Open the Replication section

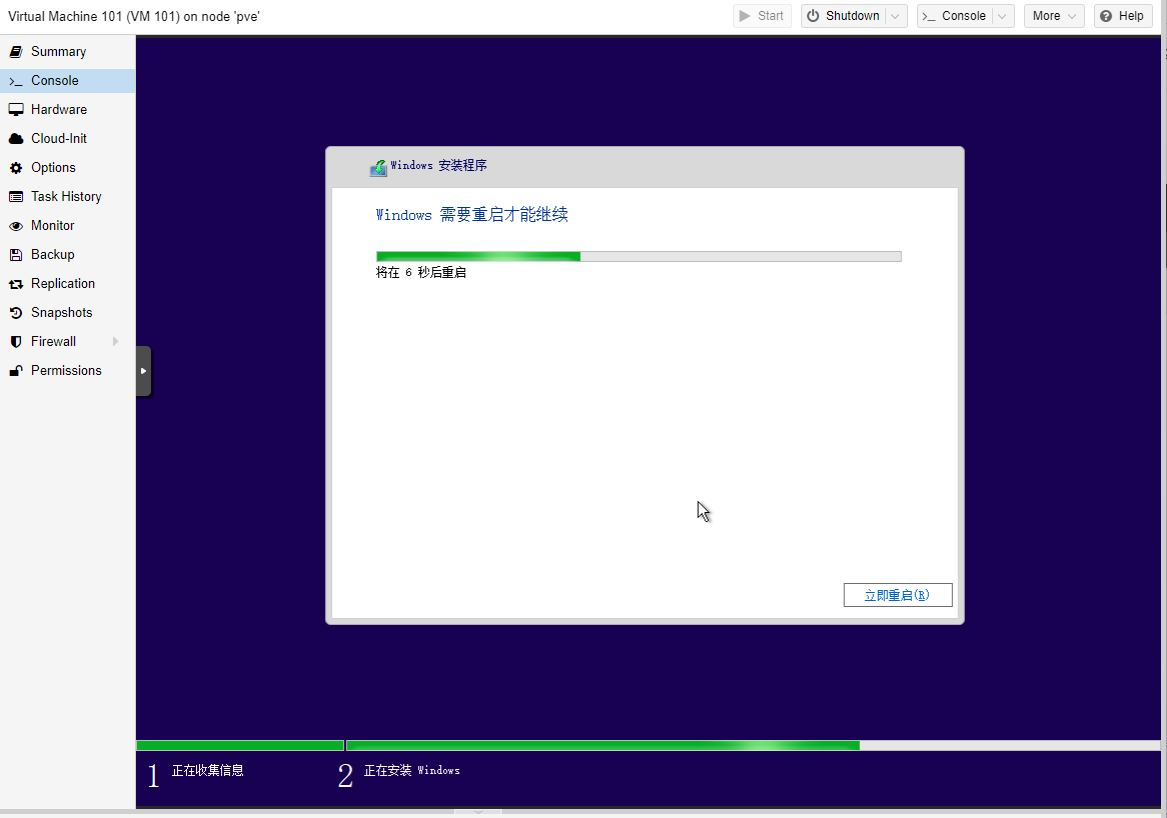[x=67, y=284]
